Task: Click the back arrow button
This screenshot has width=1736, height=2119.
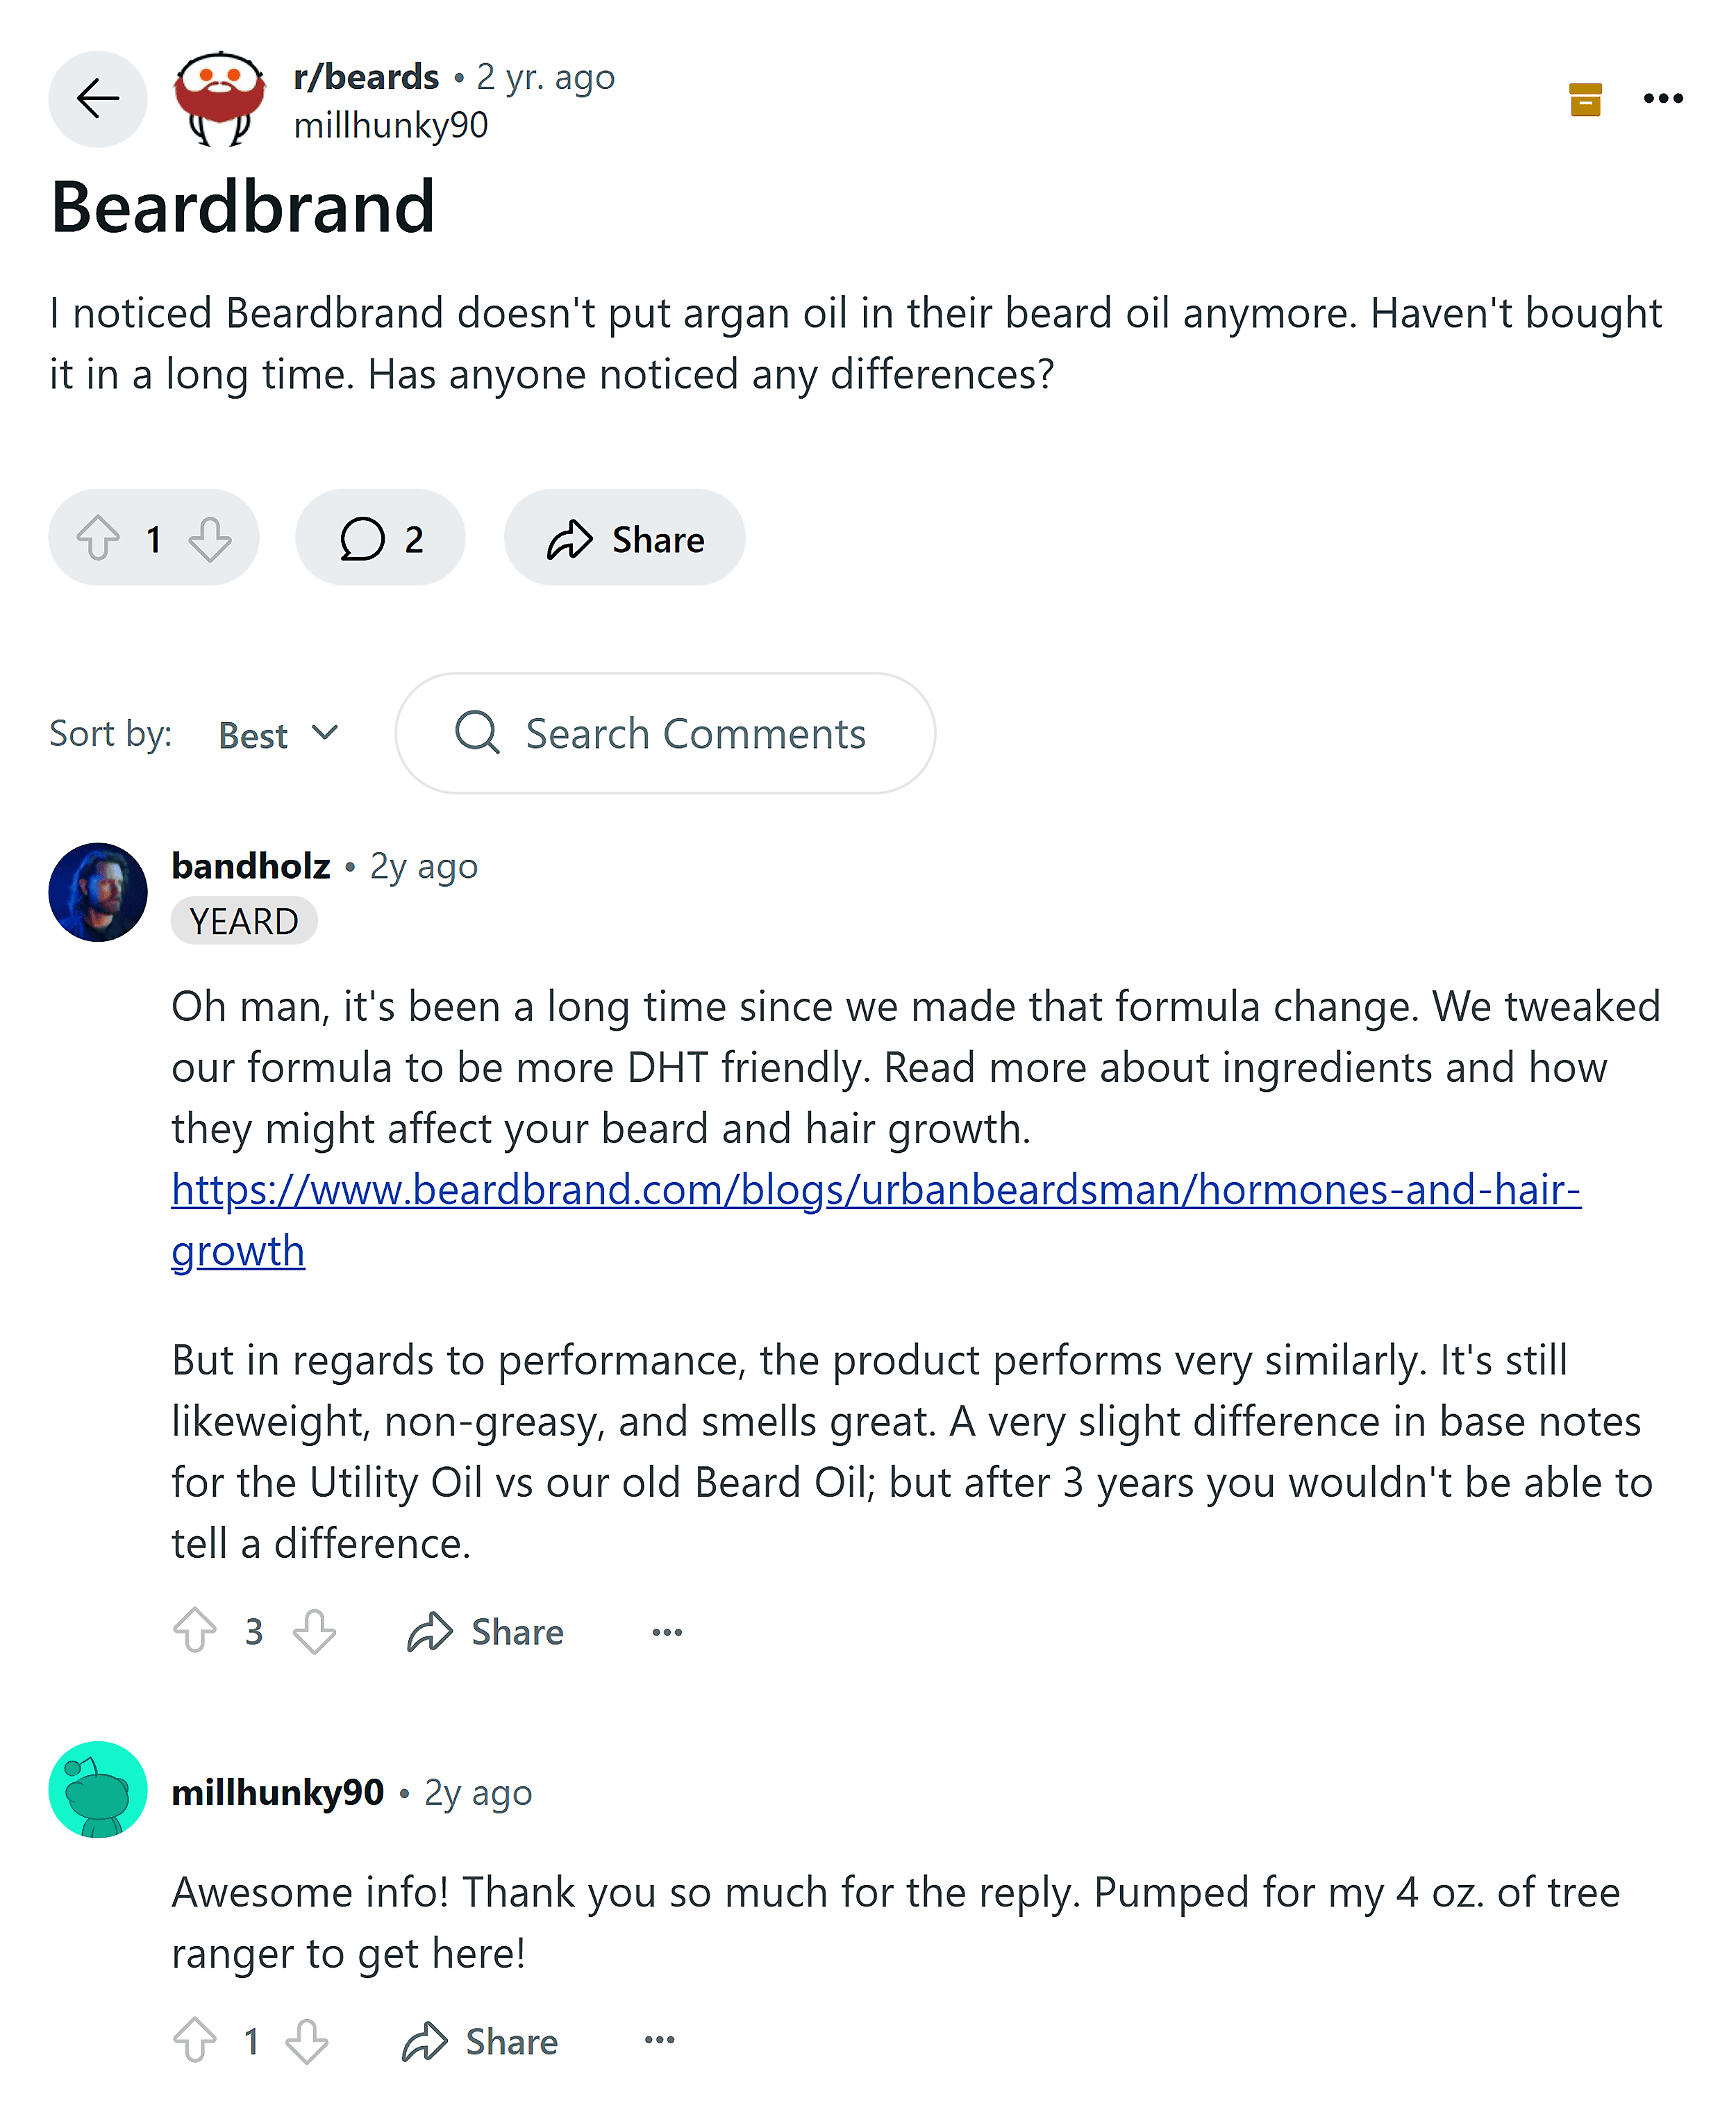Action: click(x=97, y=99)
